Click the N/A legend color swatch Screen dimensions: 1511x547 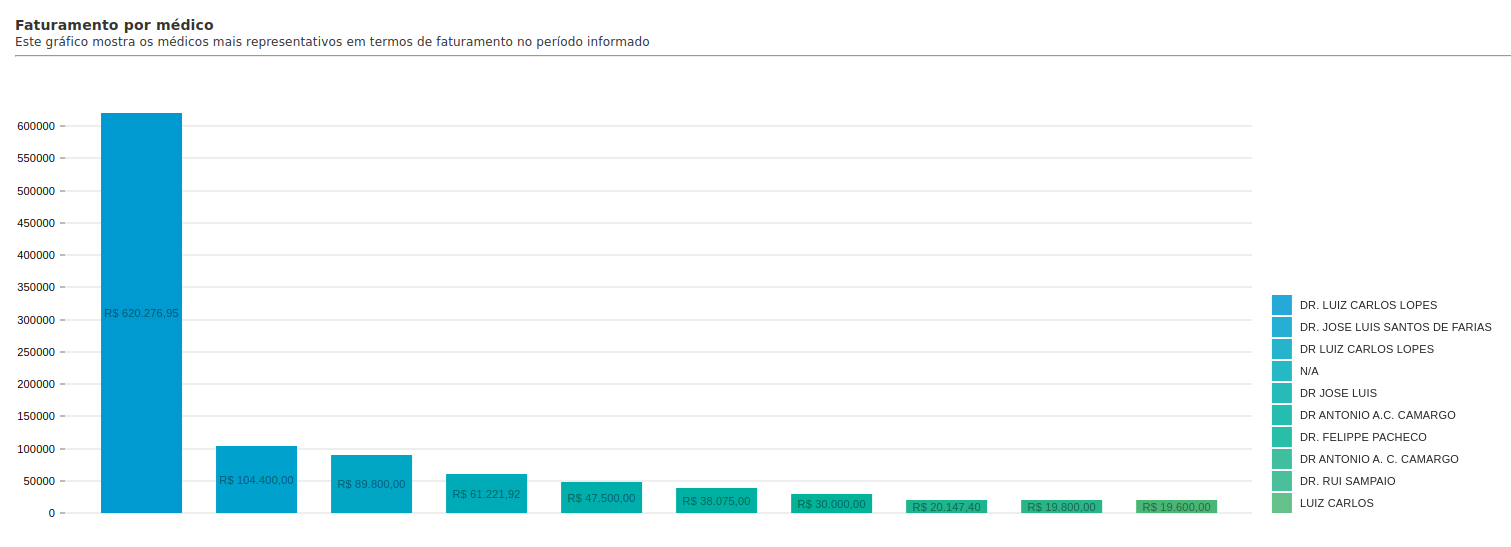point(1281,371)
